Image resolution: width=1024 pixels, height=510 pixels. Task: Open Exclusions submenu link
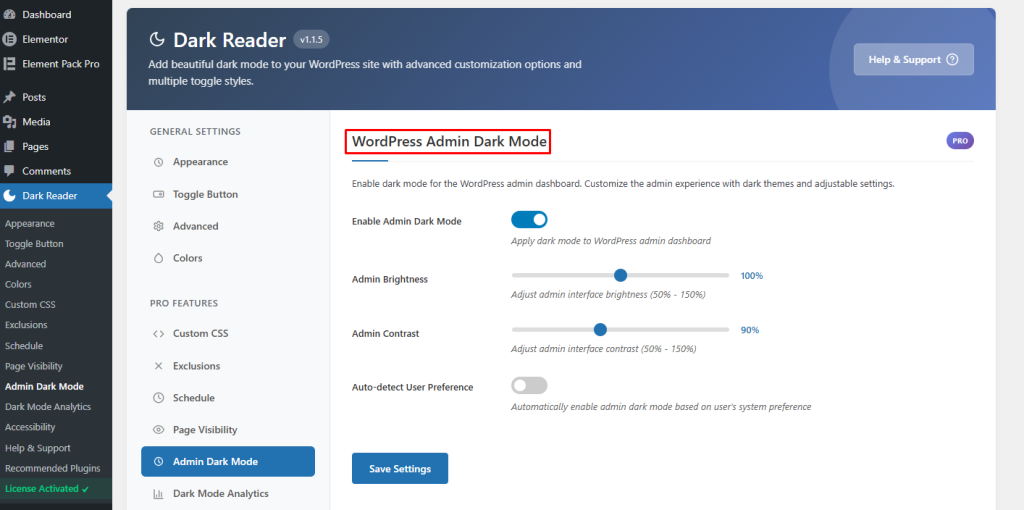(x=26, y=325)
